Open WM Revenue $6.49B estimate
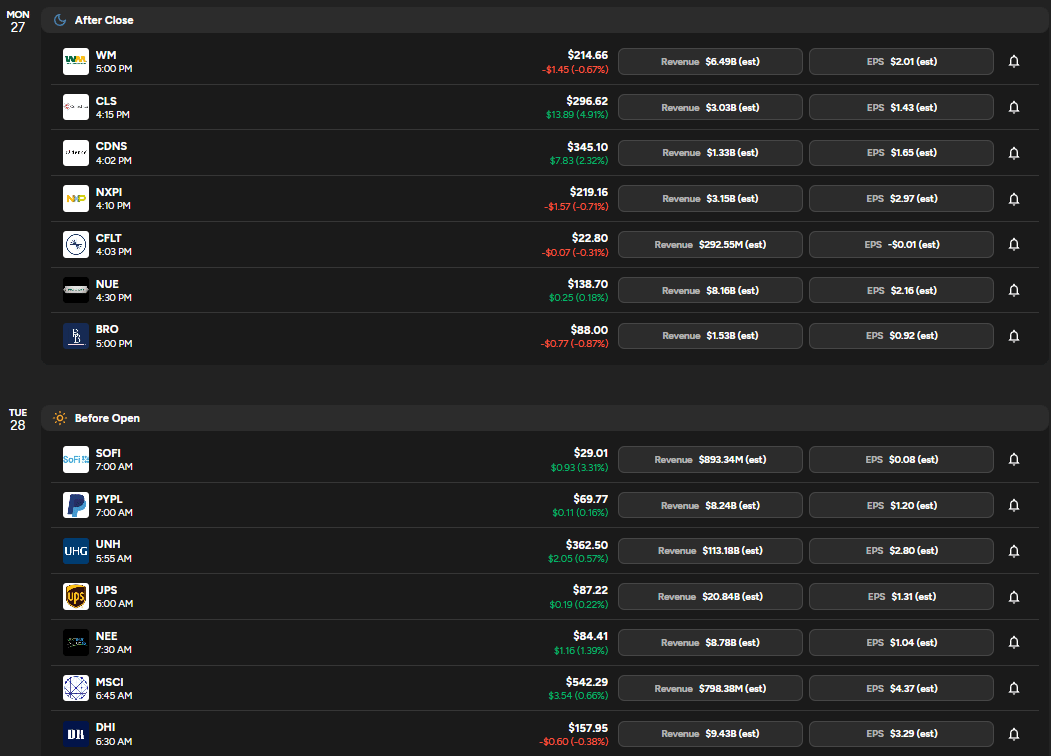The image size is (1051, 756). [710, 62]
